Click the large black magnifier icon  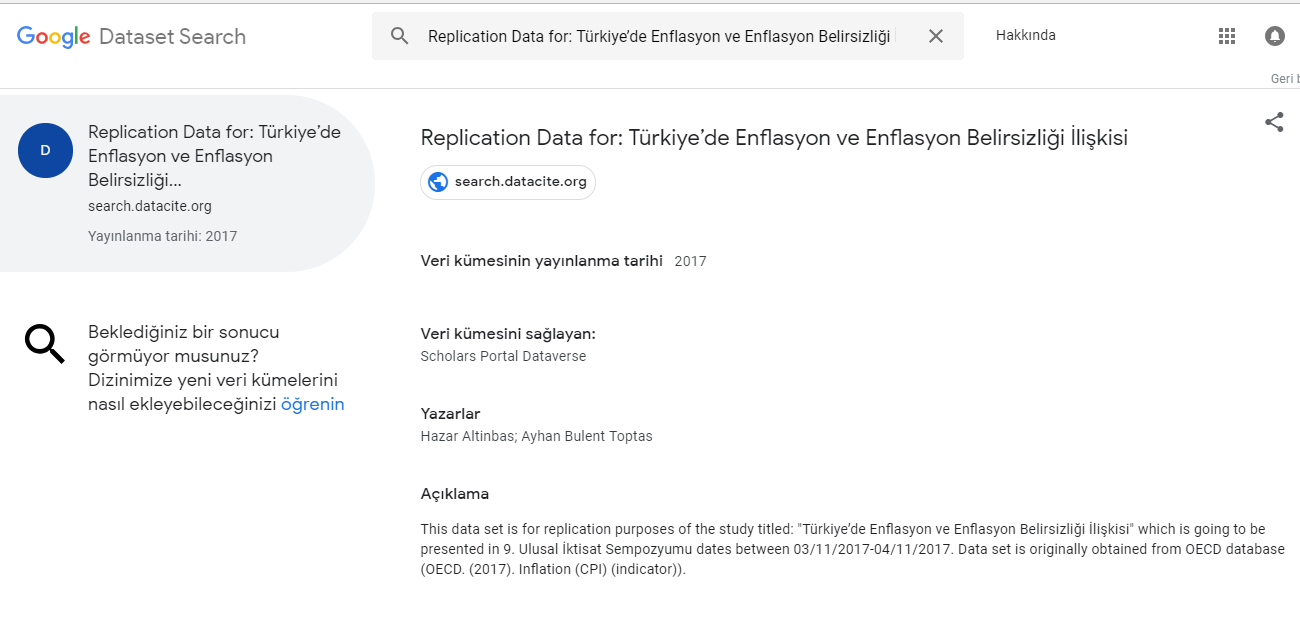(45, 344)
